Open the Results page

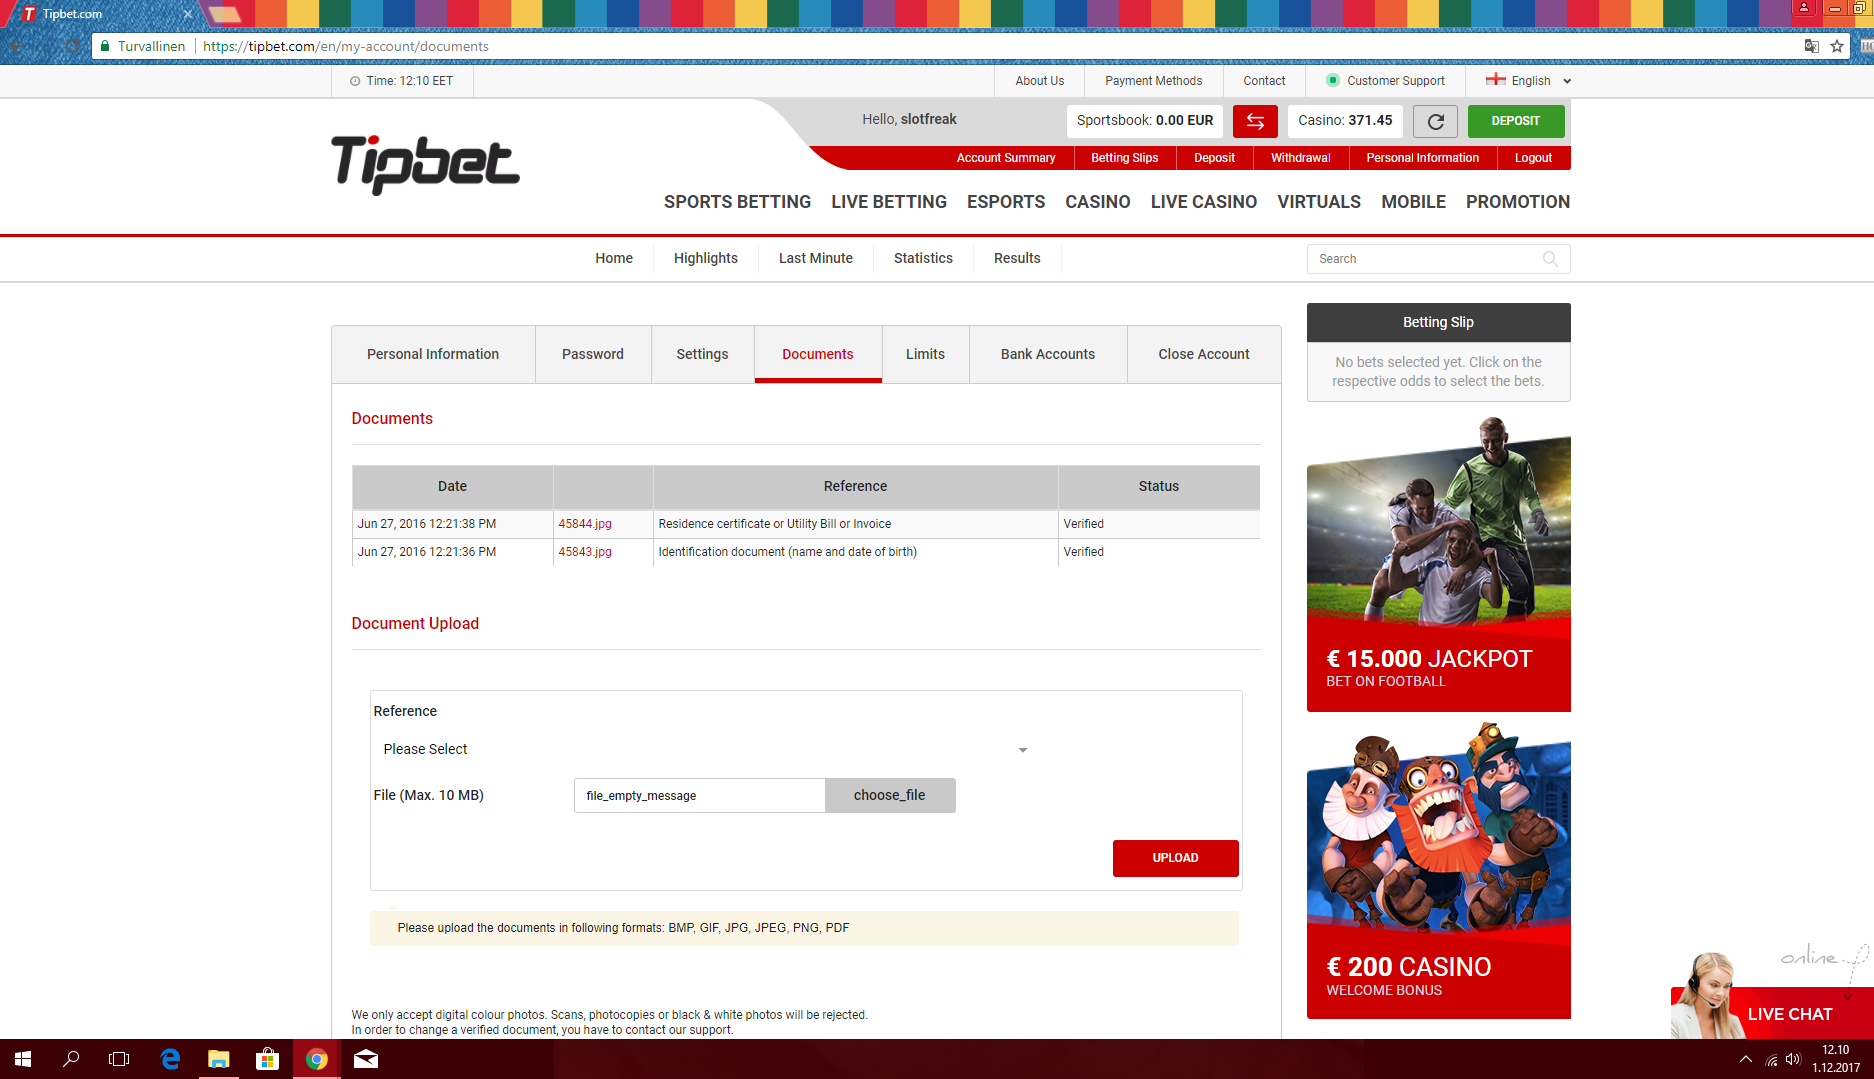pyautogui.click(x=1017, y=258)
